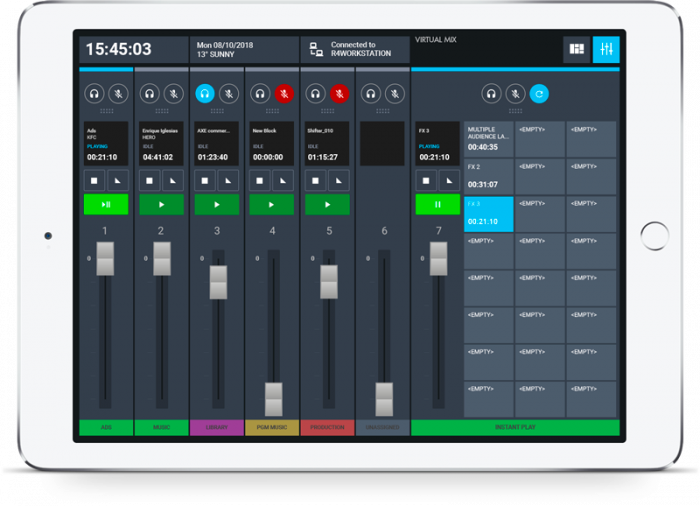Stop playback on channel 4
This screenshot has width=700, height=506.
coord(260,180)
